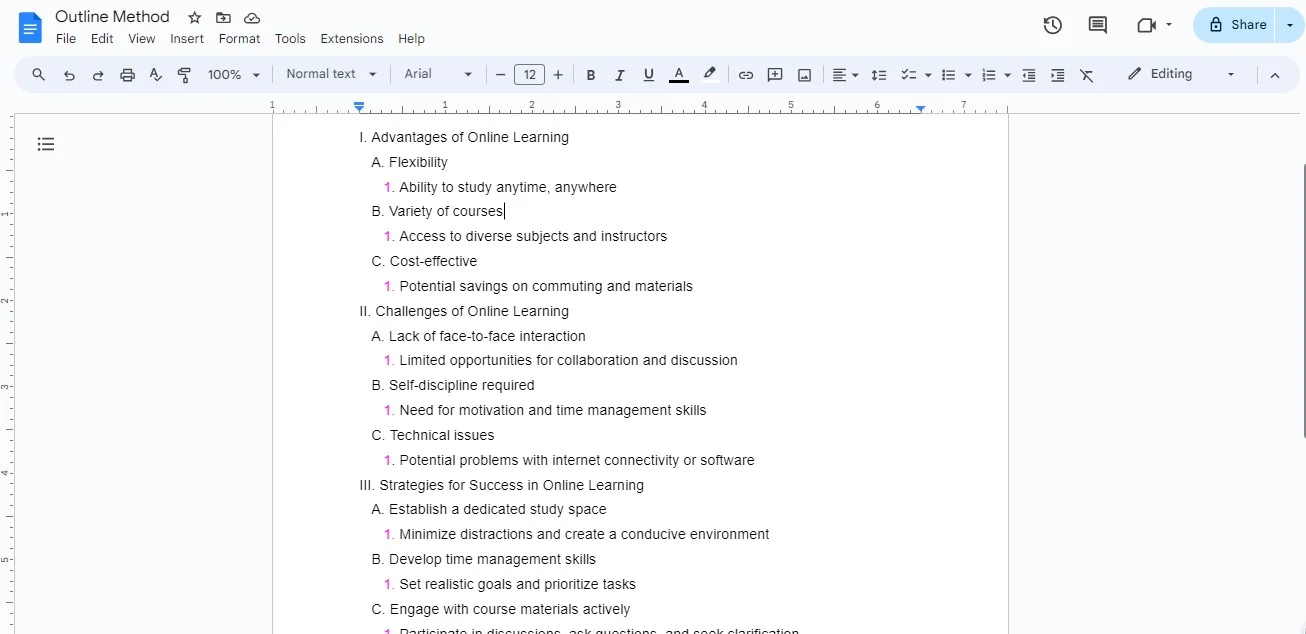Show the document outline icon
Viewport: 1306px width, 634px height.
pyautogui.click(x=46, y=144)
